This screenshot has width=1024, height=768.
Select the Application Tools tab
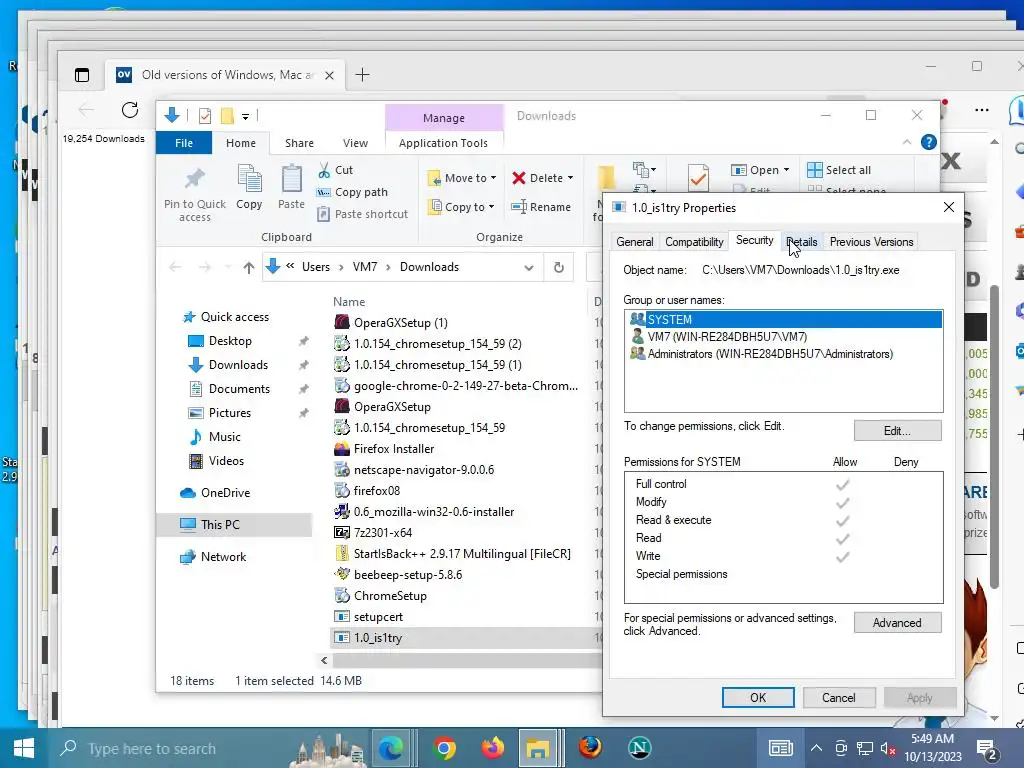tap(443, 143)
